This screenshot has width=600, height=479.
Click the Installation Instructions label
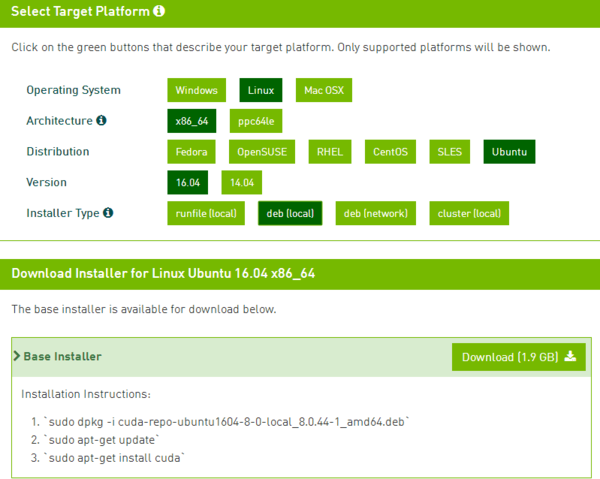pos(86,394)
